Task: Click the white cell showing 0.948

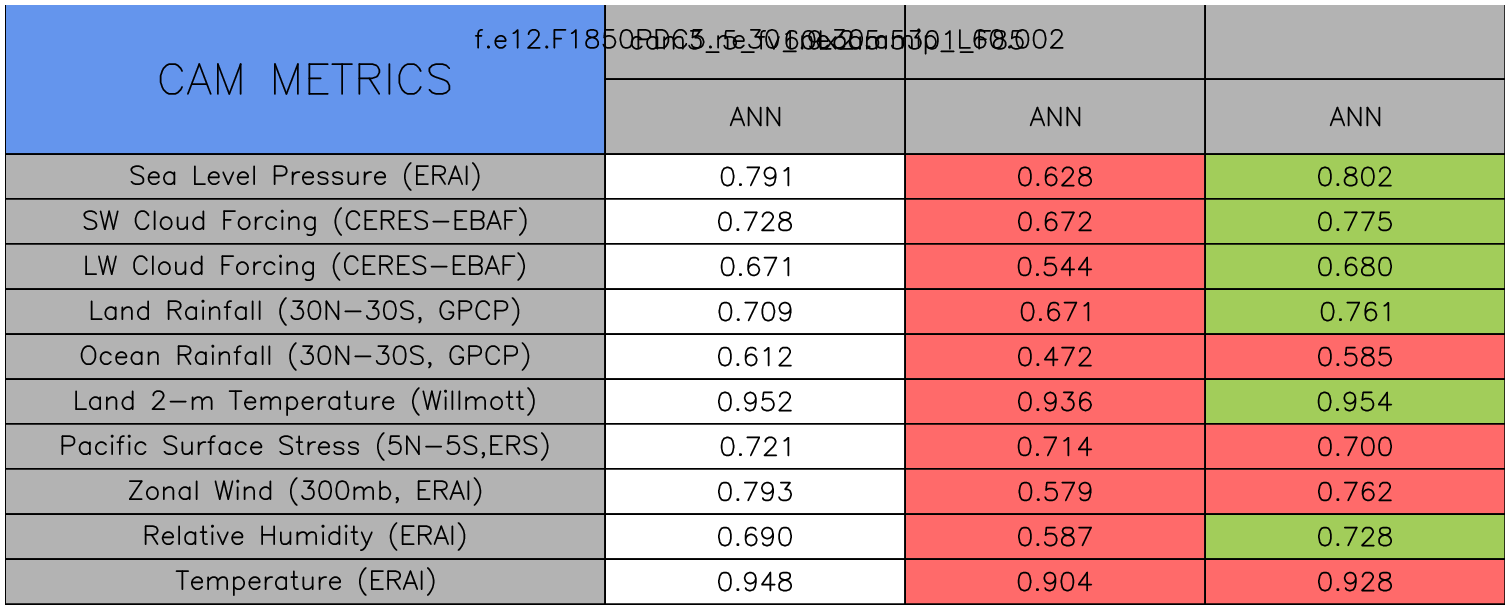Action: [755, 582]
